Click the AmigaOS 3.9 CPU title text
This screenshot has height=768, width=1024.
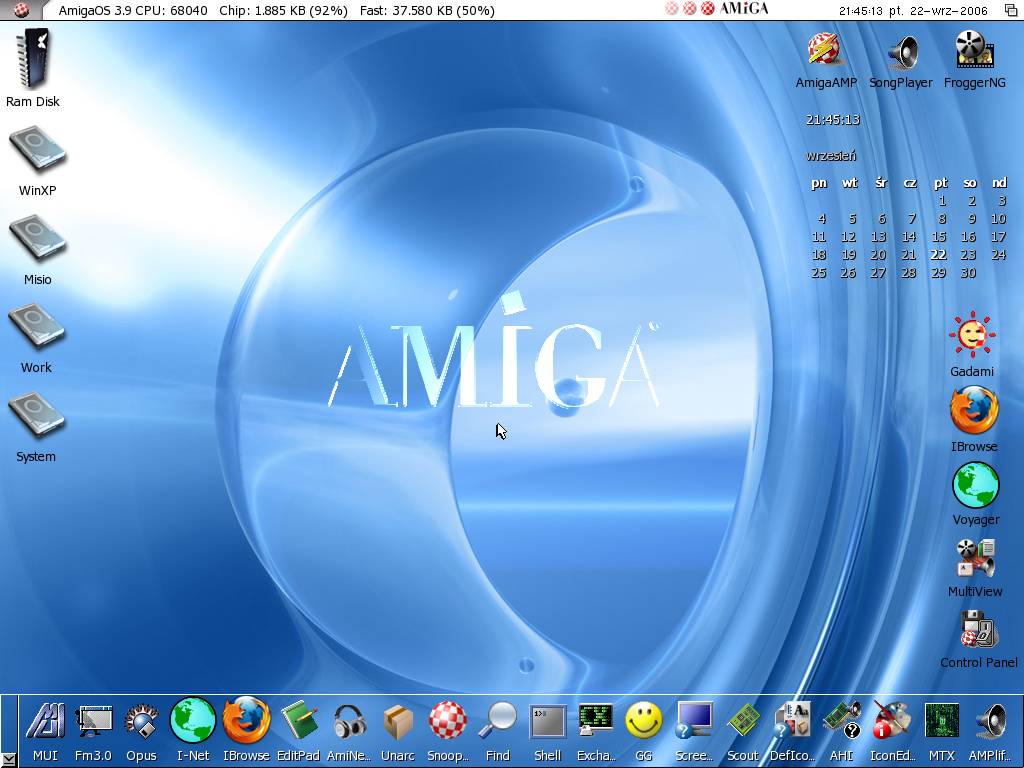click(133, 10)
